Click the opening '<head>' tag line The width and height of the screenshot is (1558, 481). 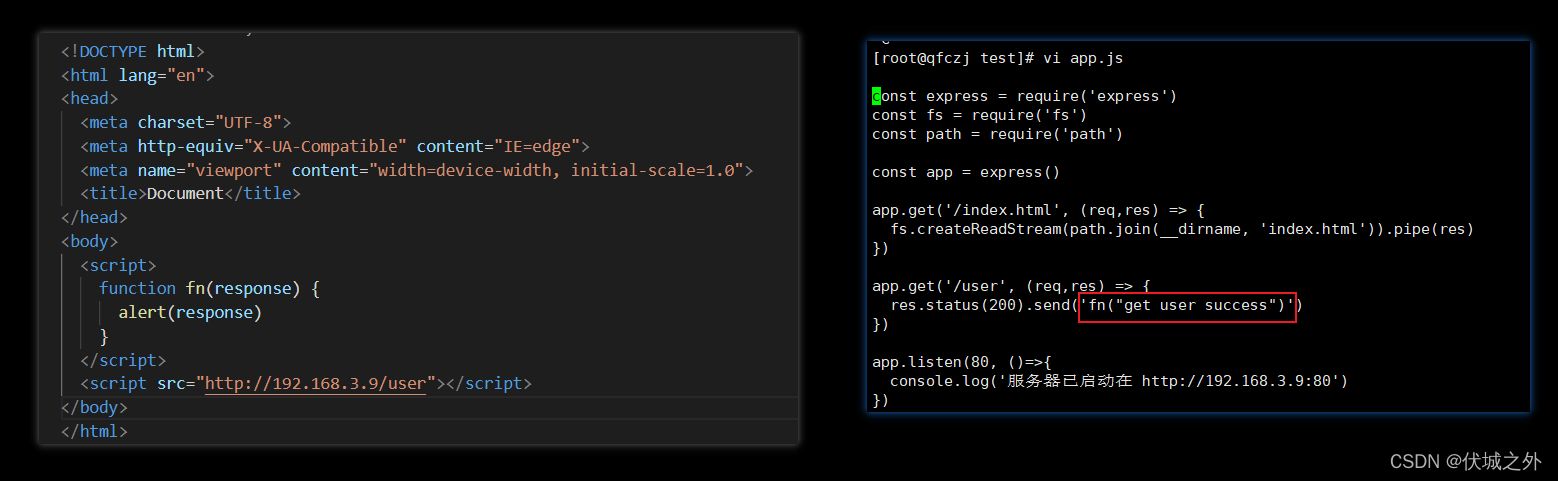[x=90, y=99]
